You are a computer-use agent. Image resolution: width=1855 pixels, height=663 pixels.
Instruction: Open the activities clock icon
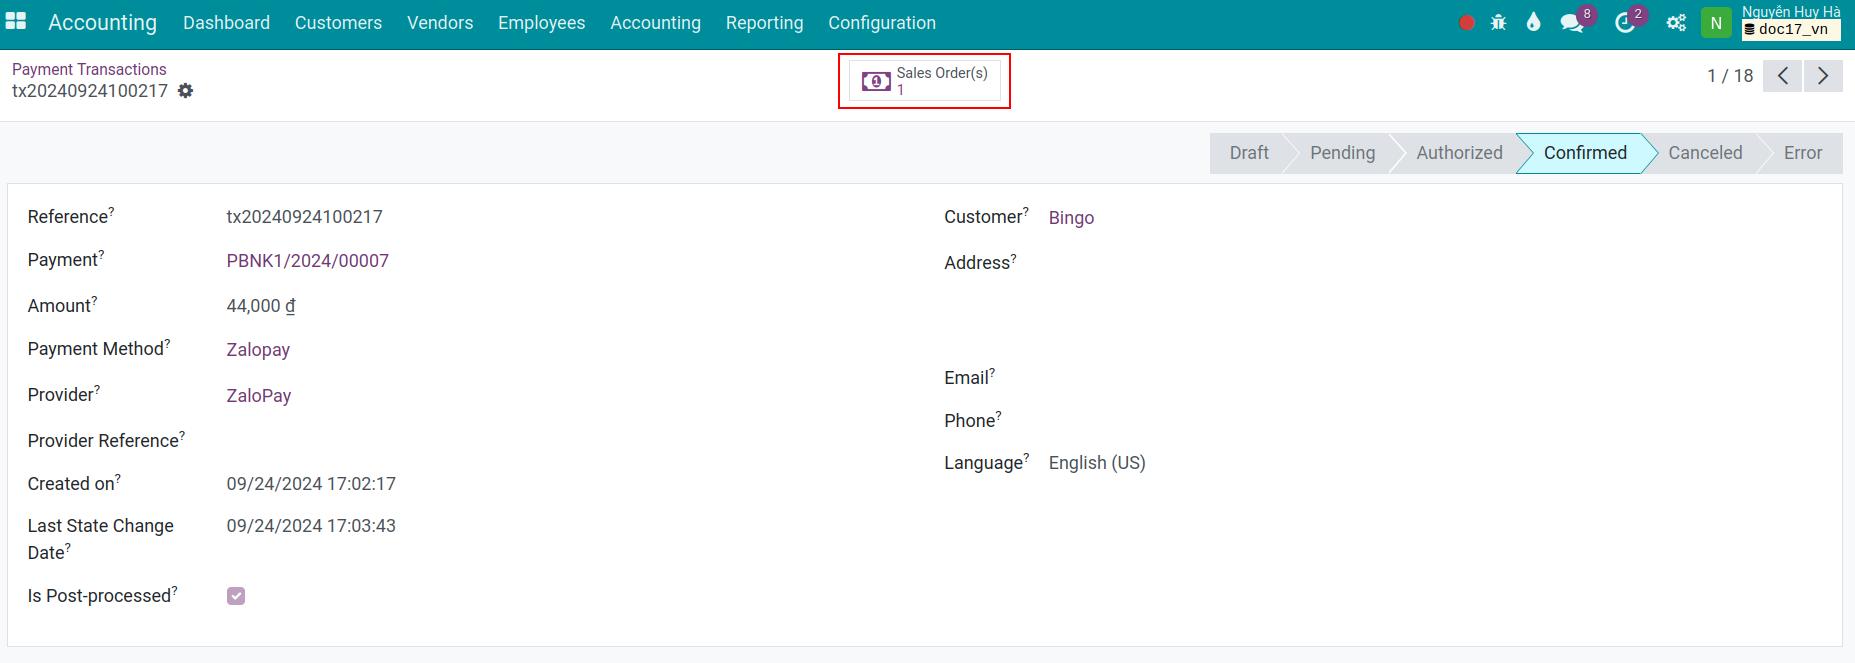(1624, 23)
